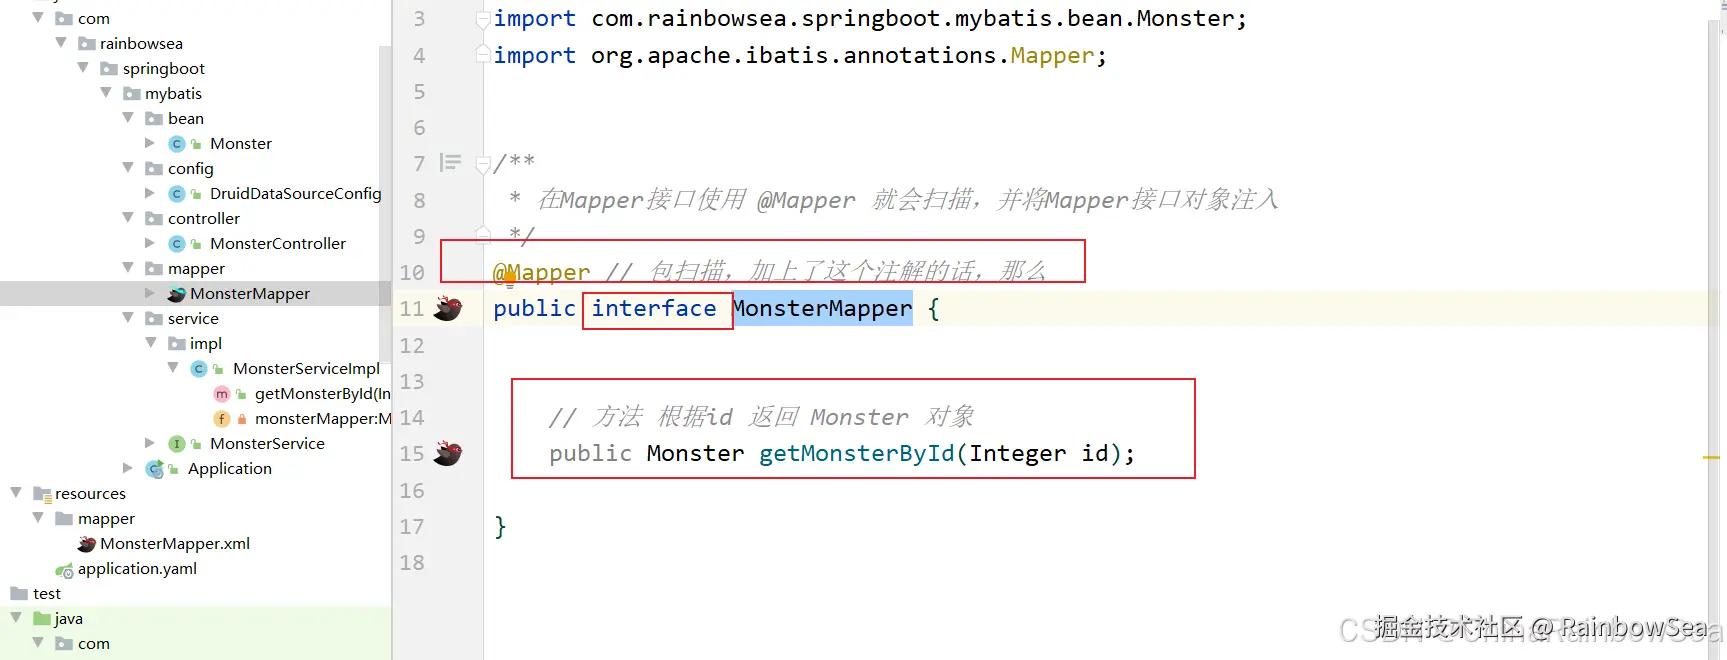Click the getMonsterById method icon
This screenshot has height=660, width=1727.
point(222,394)
